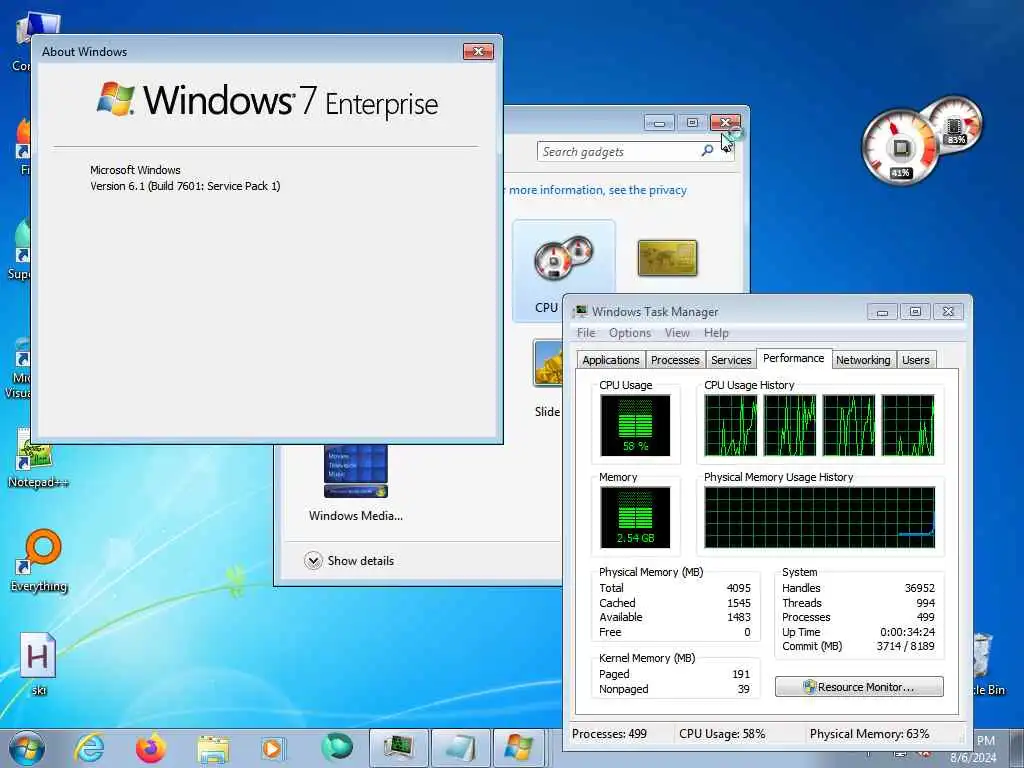Screen dimensions: 1024x768
Task: Click the search magnifier in gadgets window
Action: [707, 152]
